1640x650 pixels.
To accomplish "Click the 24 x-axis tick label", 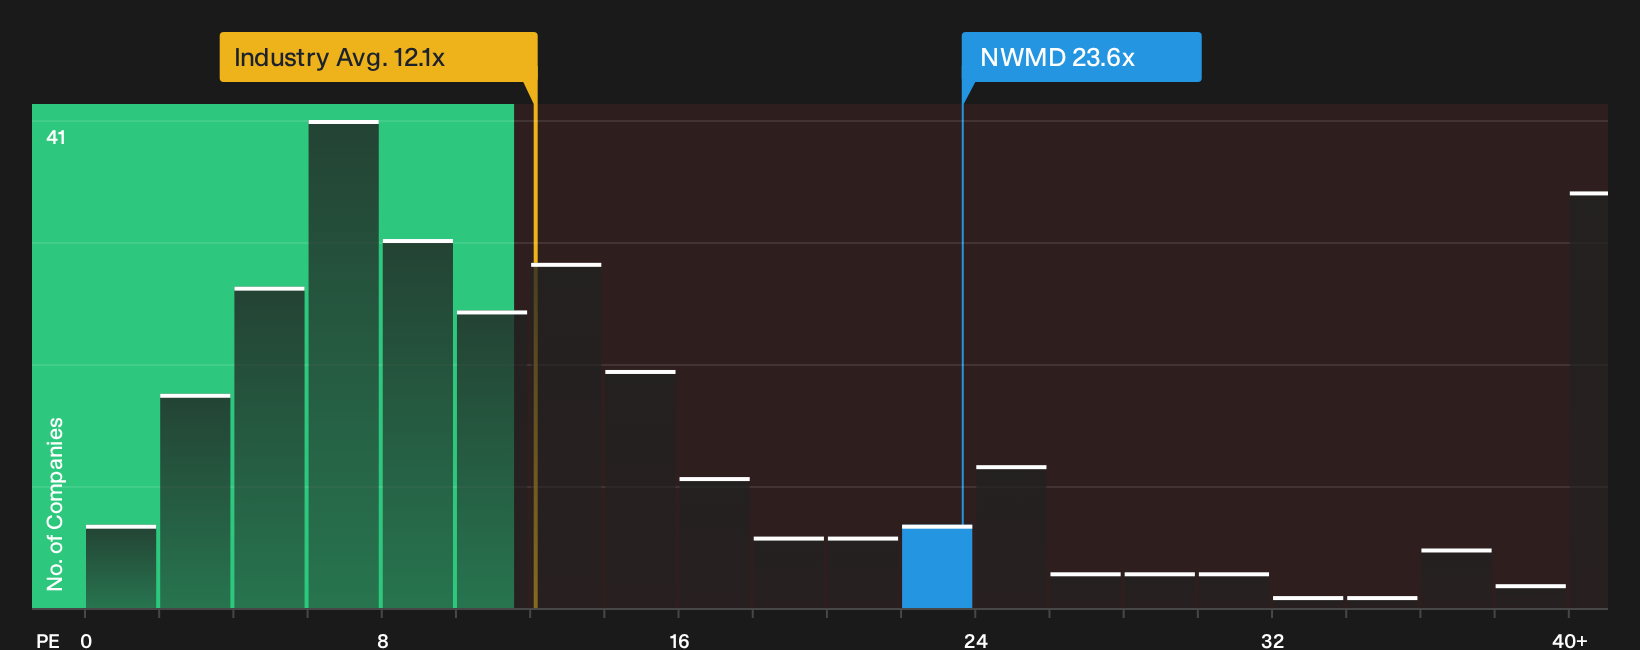I will point(976,640).
